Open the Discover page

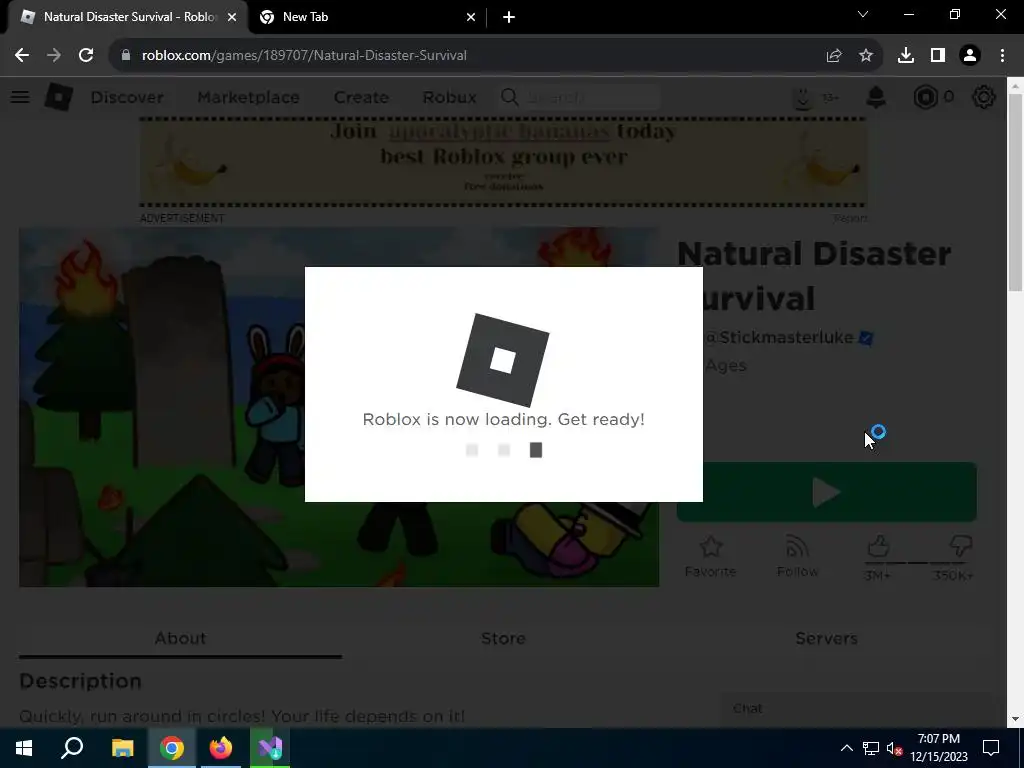[127, 97]
